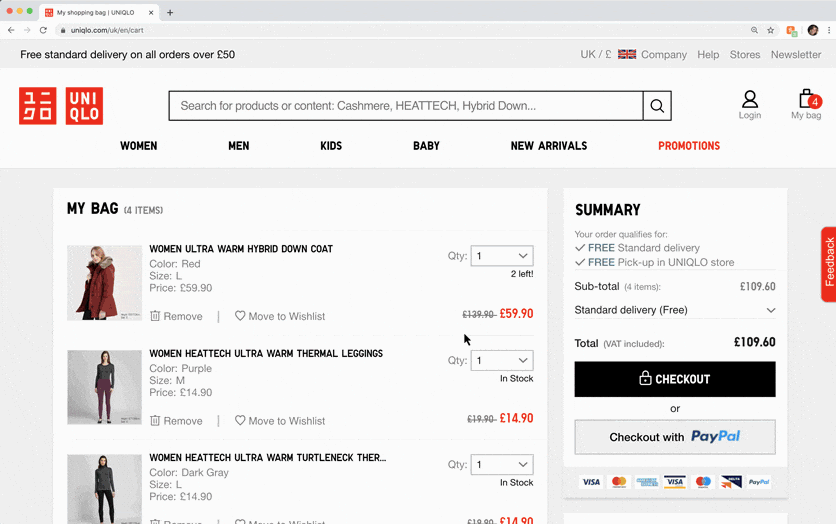The image size is (836, 524).
Task: Open the purple leggings thumbnail
Action: point(104,387)
